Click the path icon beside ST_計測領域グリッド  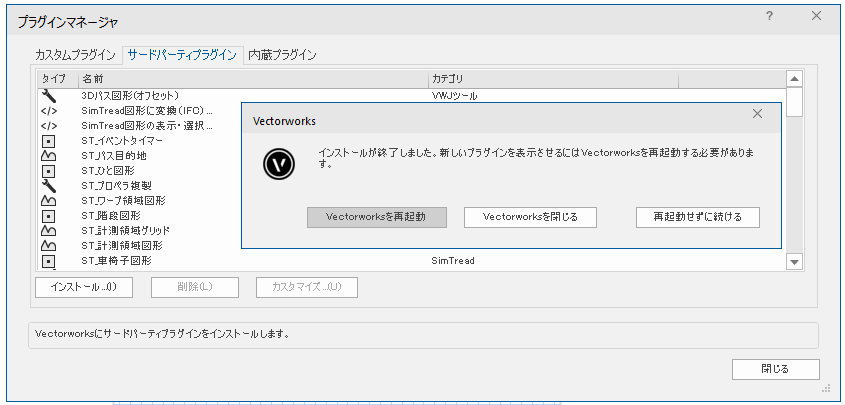point(49,231)
